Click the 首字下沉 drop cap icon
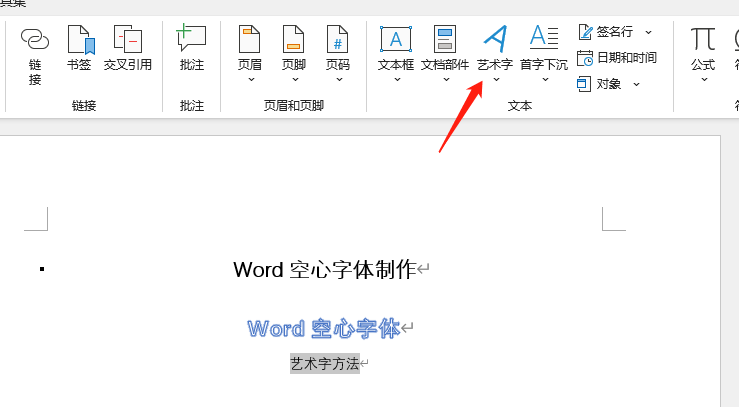This screenshot has height=407, width=739. [x=544, y=37]
